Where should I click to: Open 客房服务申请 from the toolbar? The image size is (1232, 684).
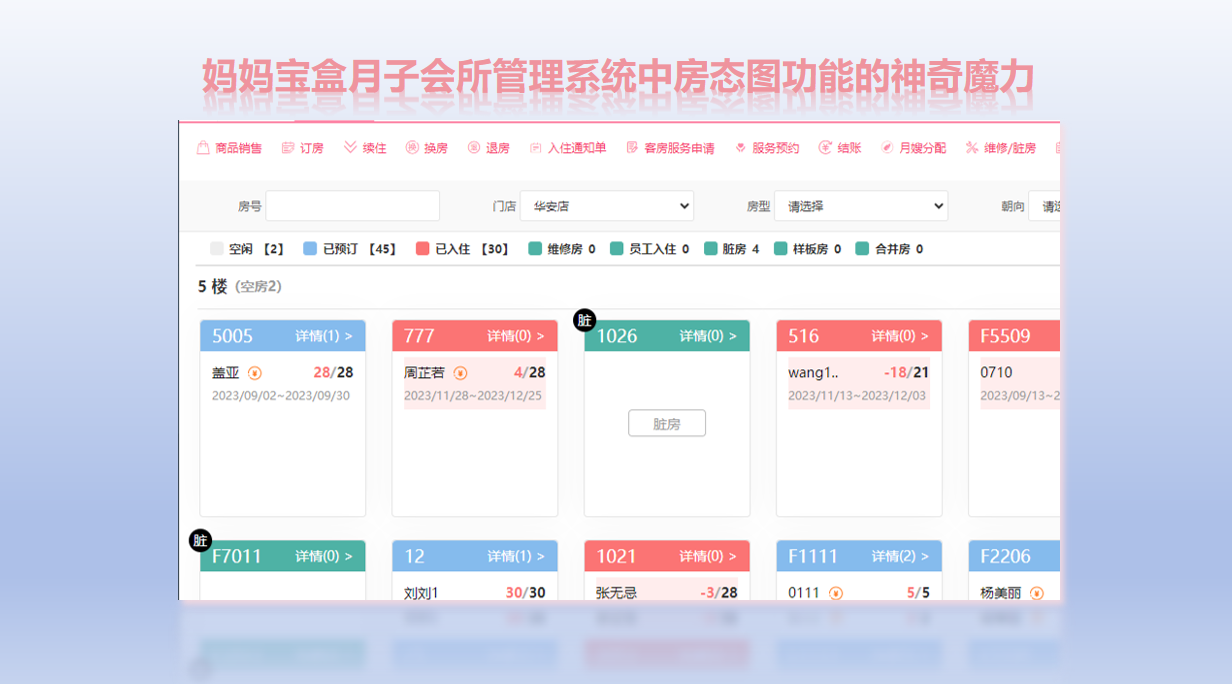coord(670,148)
